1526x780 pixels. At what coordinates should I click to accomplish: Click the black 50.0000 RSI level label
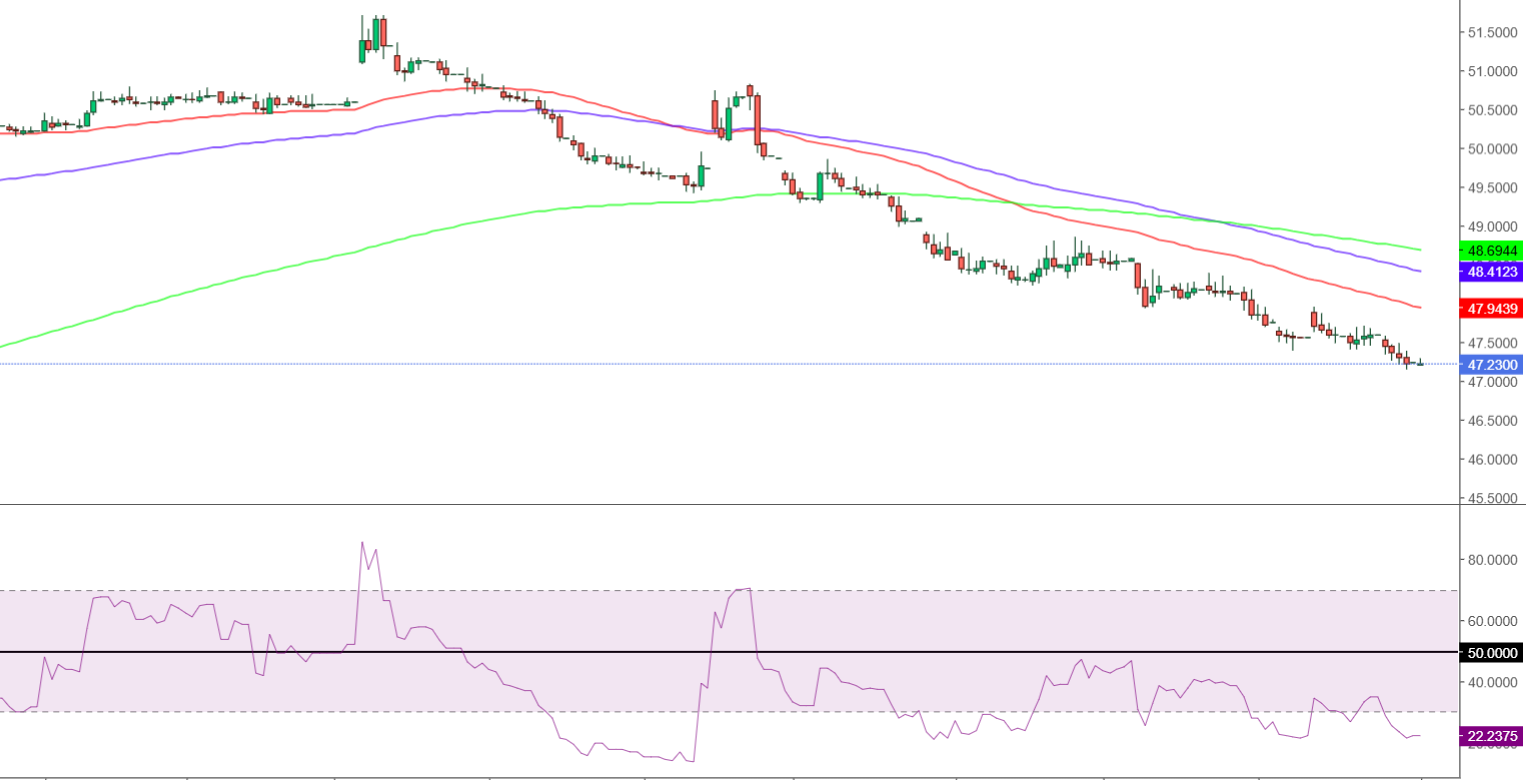click(x=1491, y=653)
